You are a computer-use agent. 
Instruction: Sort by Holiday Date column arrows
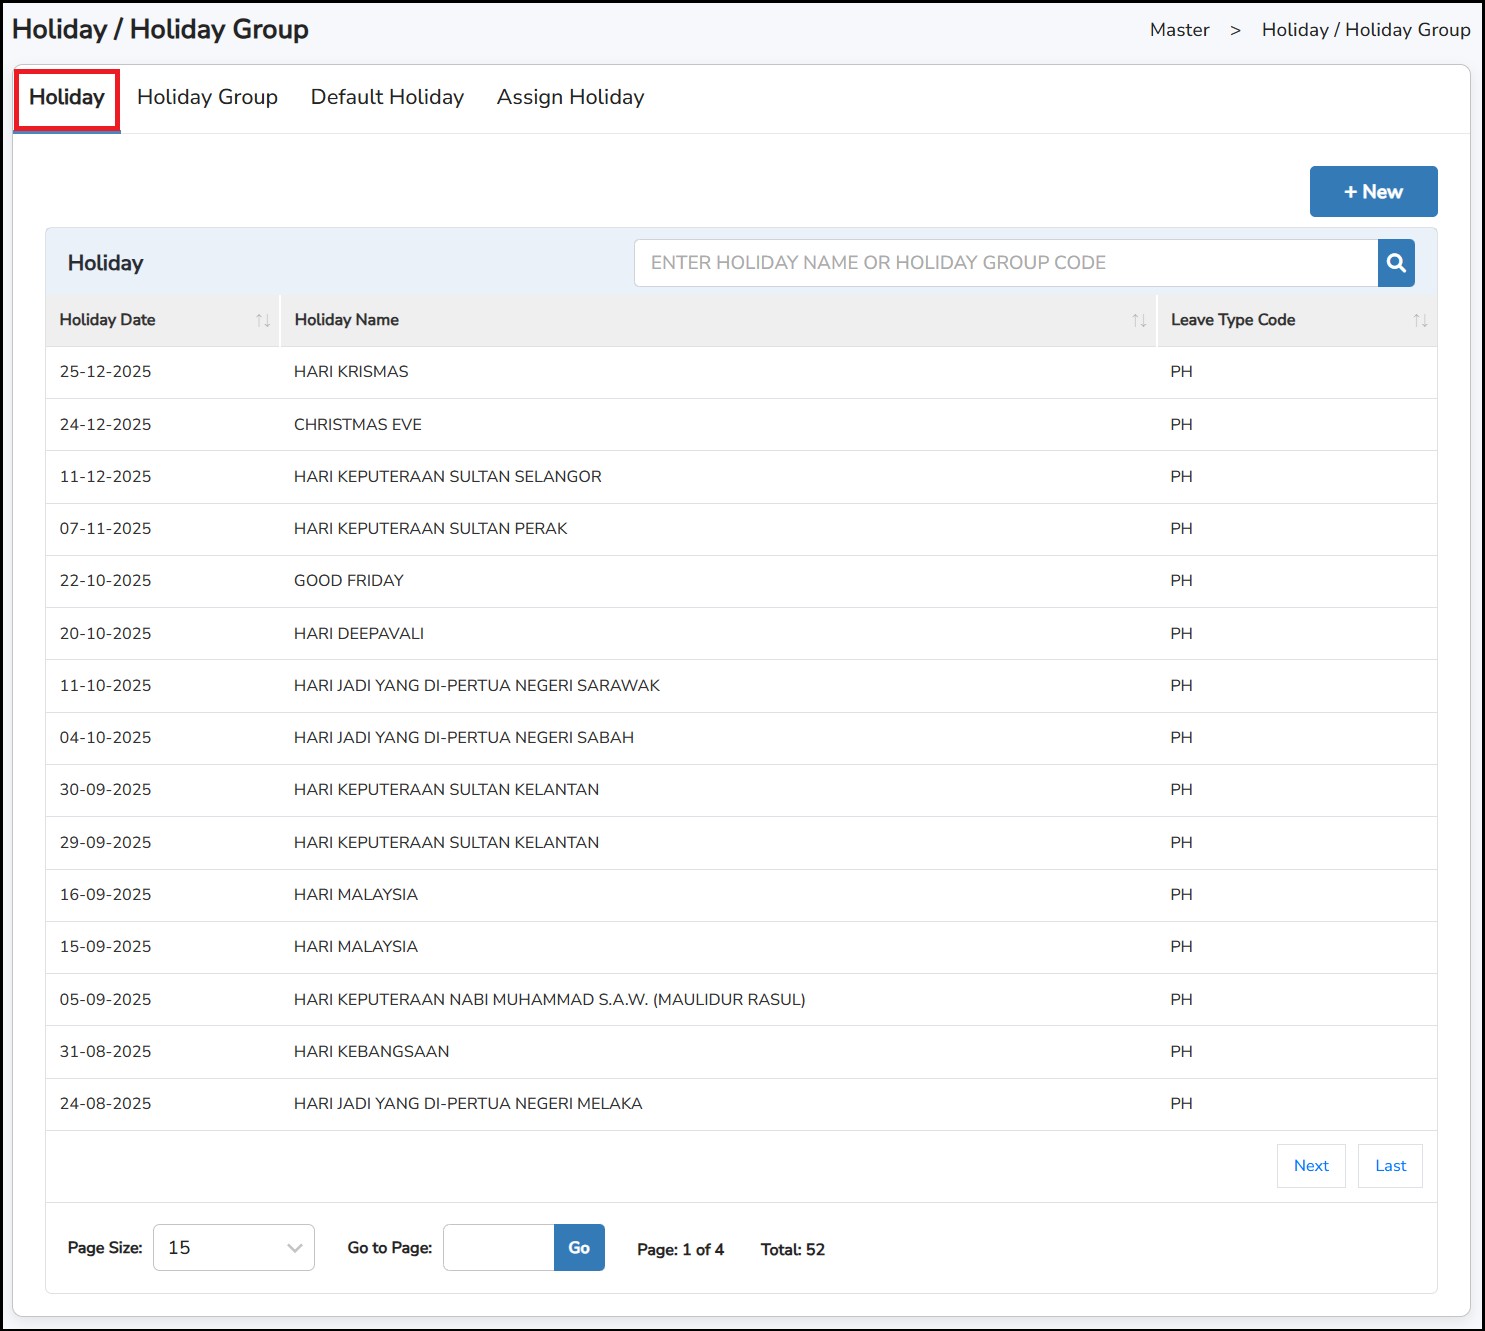263,321
